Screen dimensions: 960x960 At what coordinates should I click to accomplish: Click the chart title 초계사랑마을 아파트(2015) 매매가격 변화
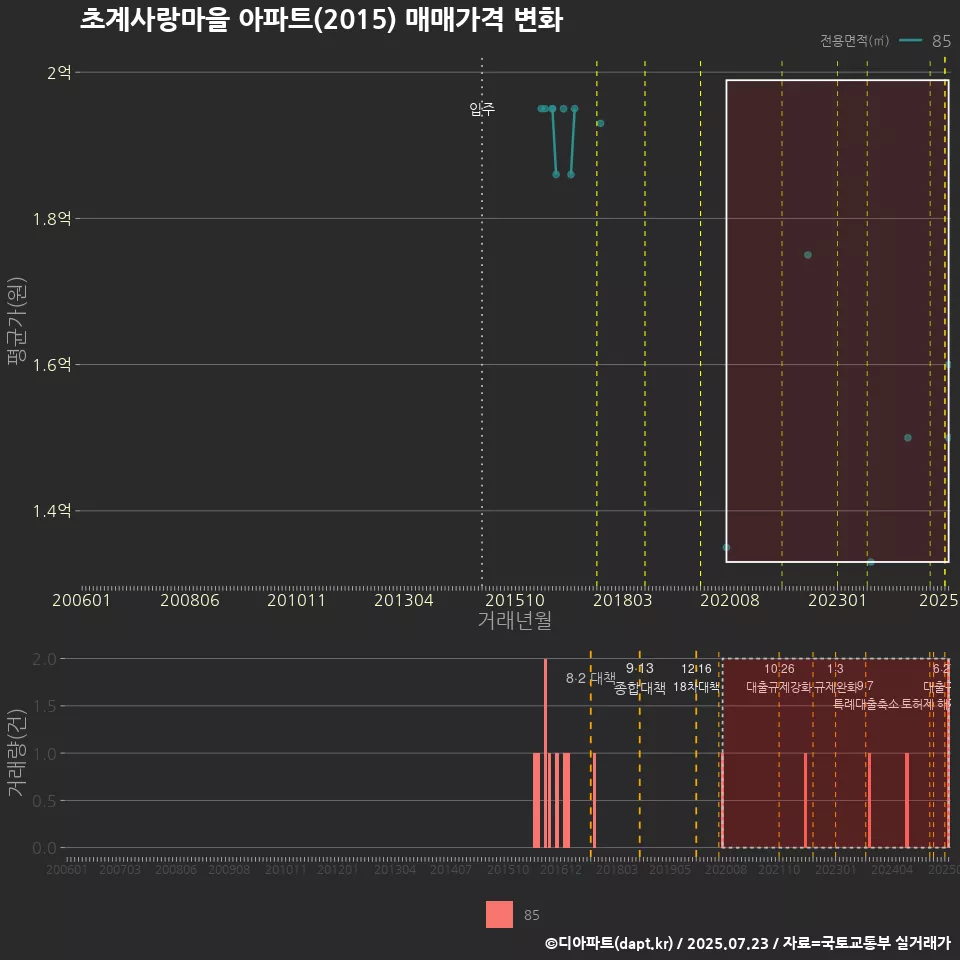click(321, 20)
